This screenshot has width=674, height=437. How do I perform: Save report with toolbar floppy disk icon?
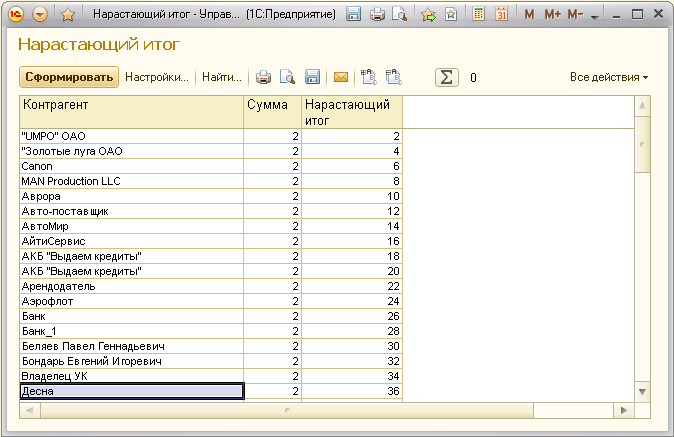pos(312,77)
